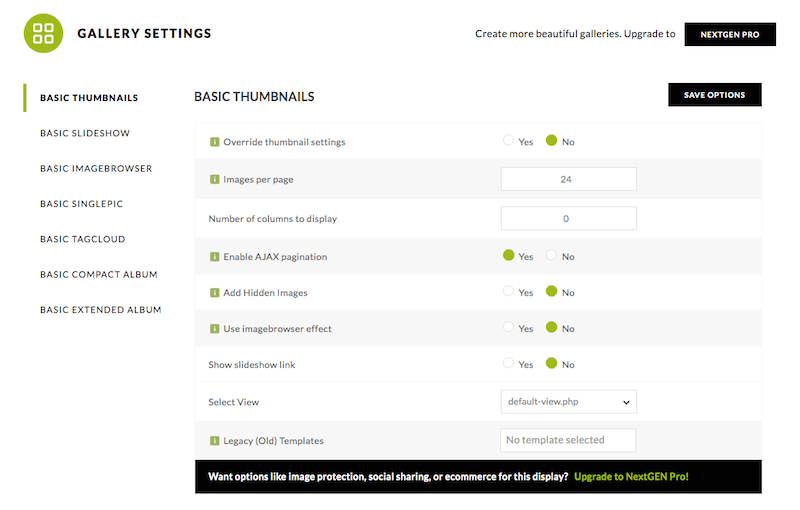Click the Basic Thumbnails section heading

[254, 97]
